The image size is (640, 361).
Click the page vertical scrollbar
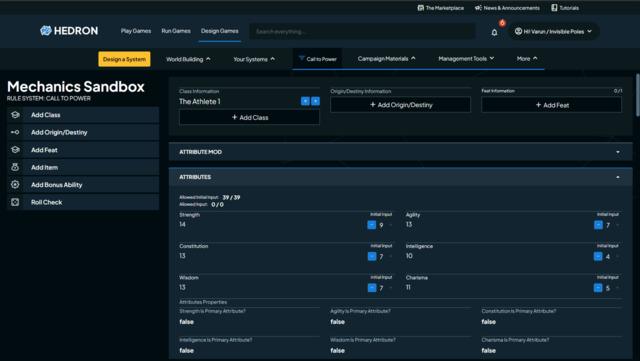coord(638,95)
